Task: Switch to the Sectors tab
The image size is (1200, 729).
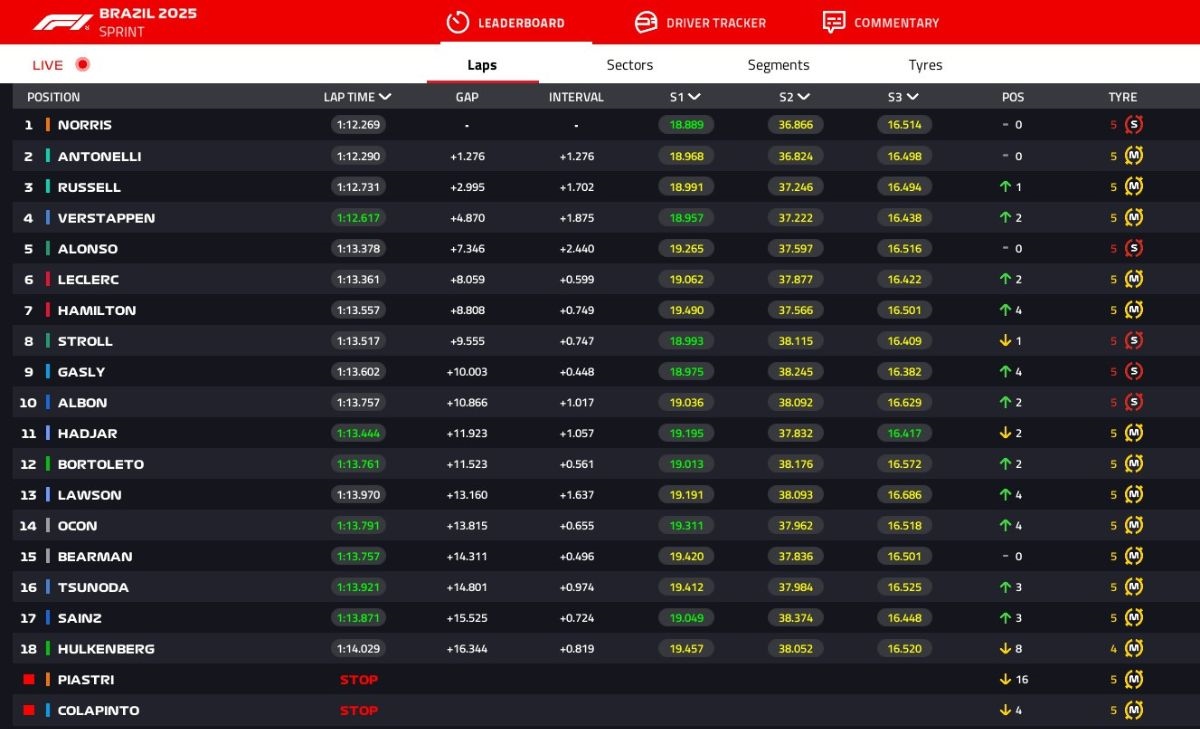Action: [629, 65]
